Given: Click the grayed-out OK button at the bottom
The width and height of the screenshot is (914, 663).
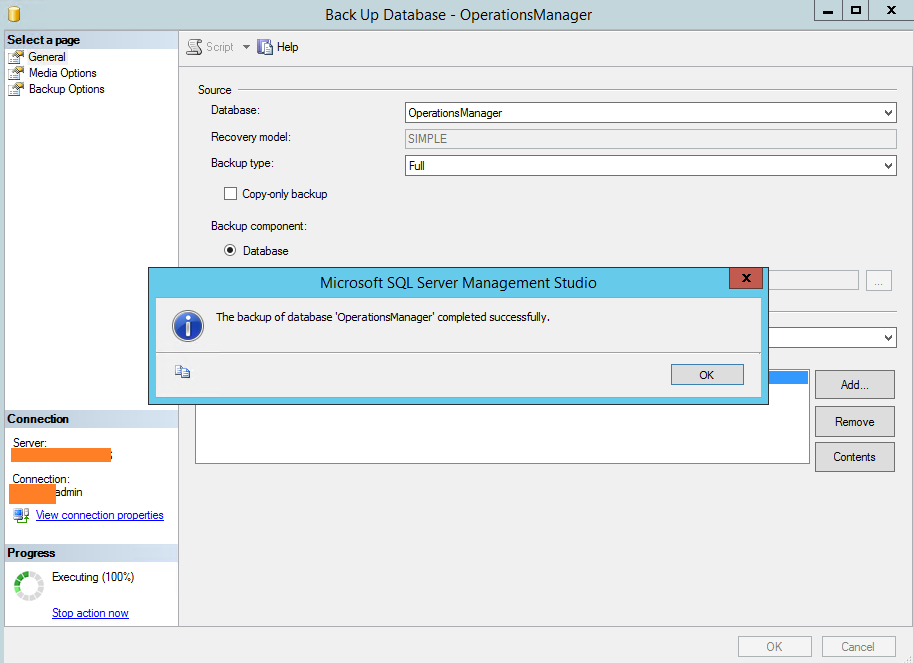Looking at the screenshot, I should point(775,647).
